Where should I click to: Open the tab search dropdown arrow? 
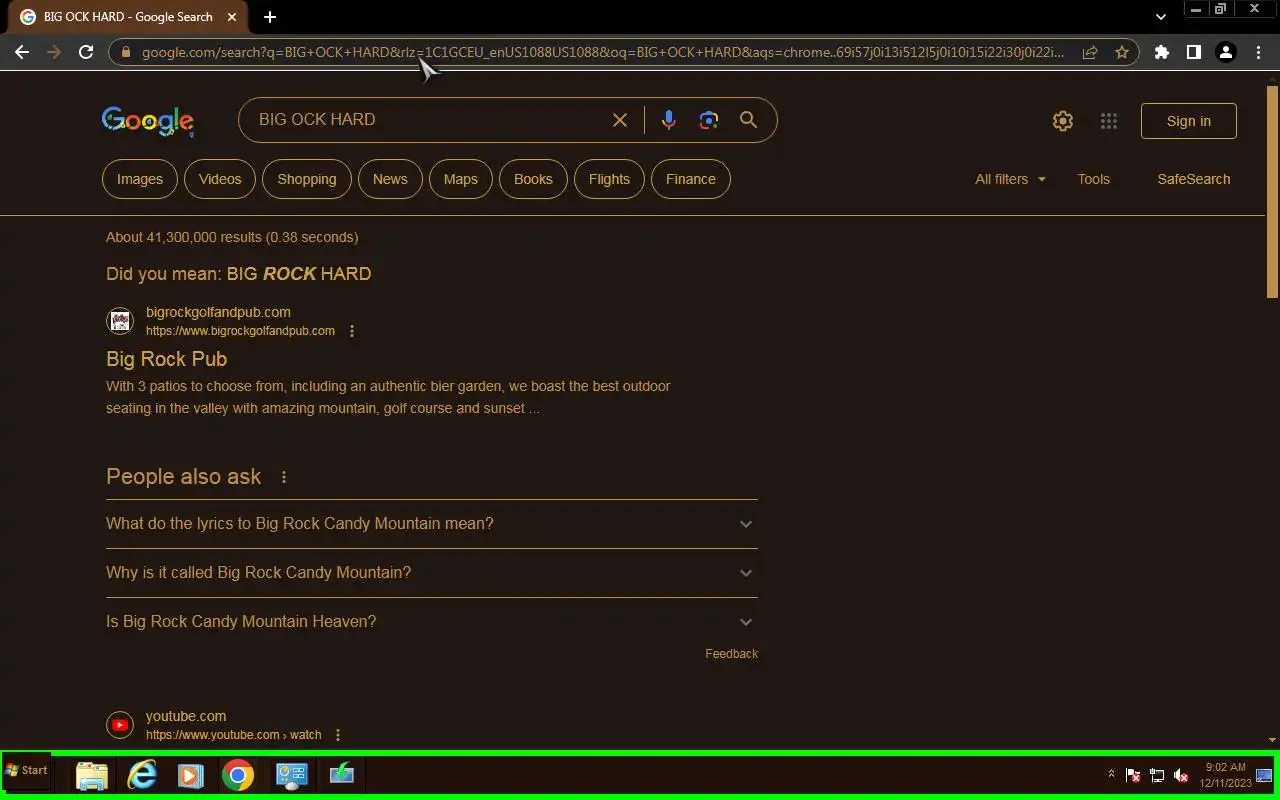[x=1160, y=17]
